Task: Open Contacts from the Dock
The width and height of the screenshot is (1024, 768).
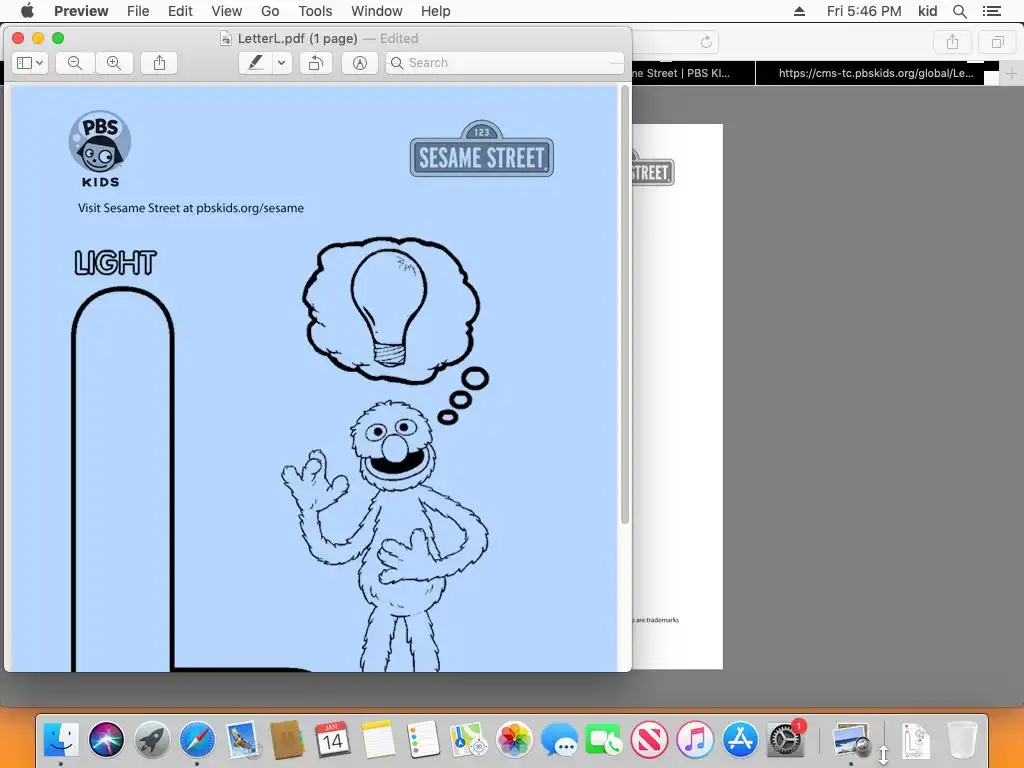Action: 287,739
